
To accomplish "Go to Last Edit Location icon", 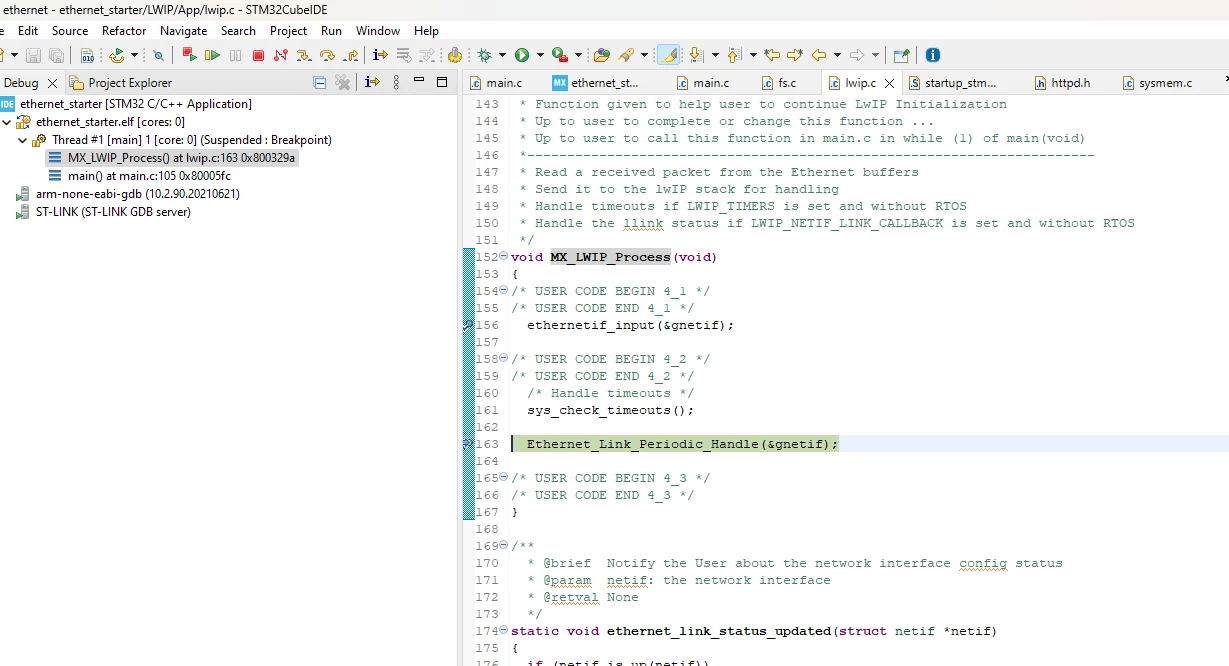I will pyautogui.click(x=772, y=55).
